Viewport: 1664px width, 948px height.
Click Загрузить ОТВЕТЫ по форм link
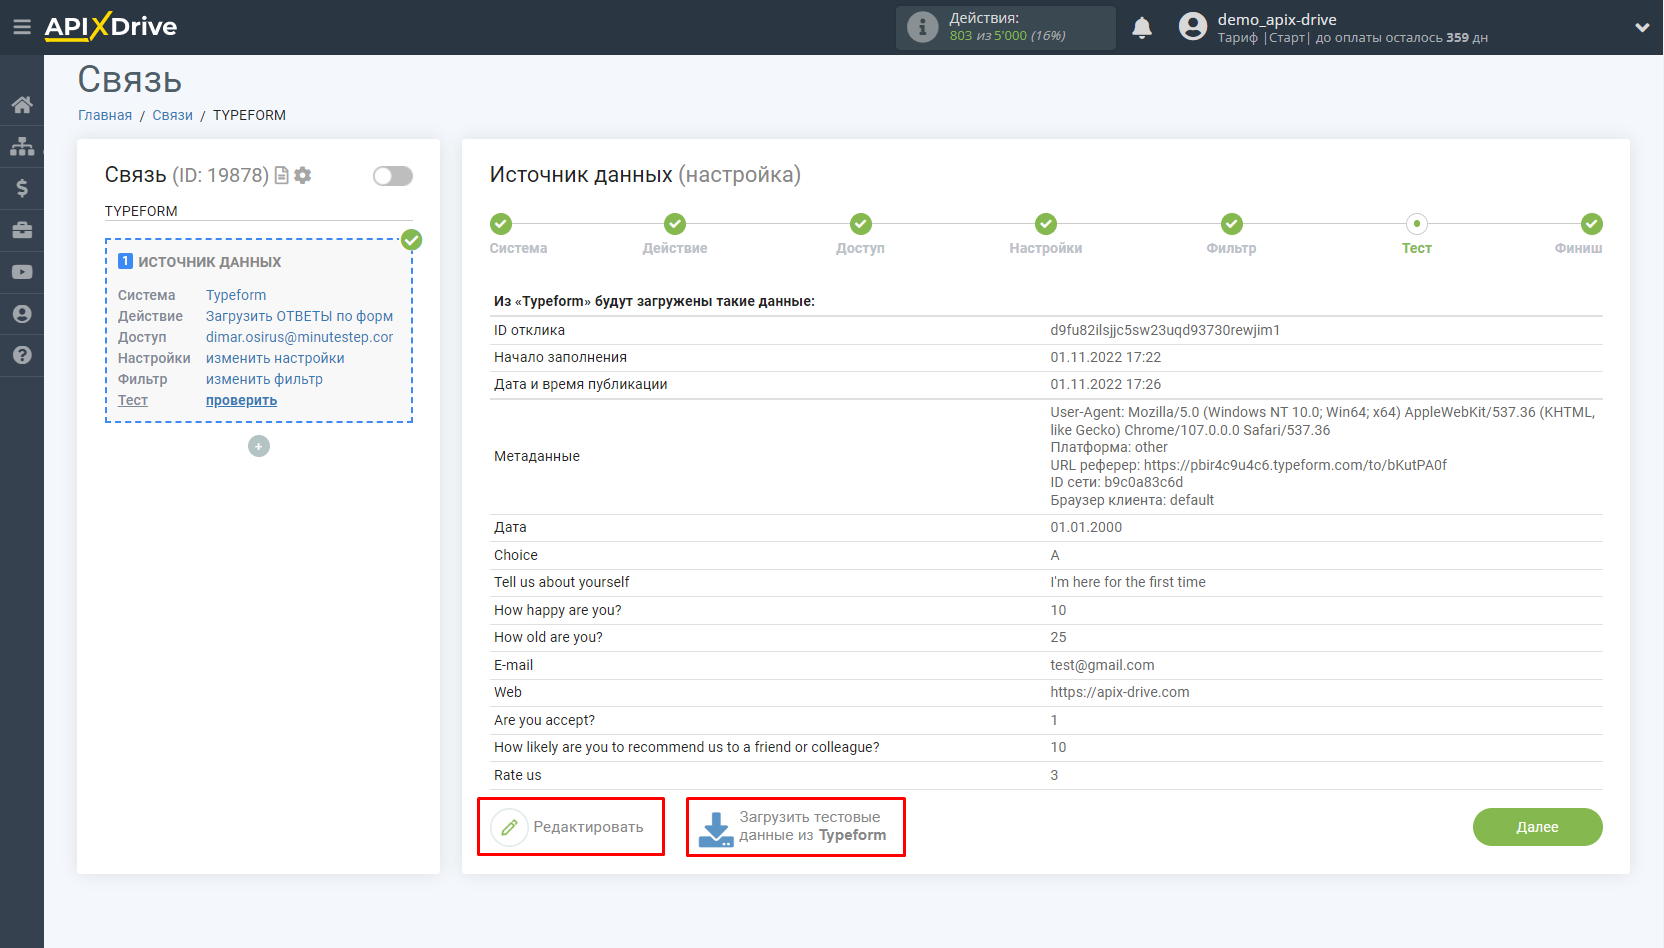(x=299, y=316)
